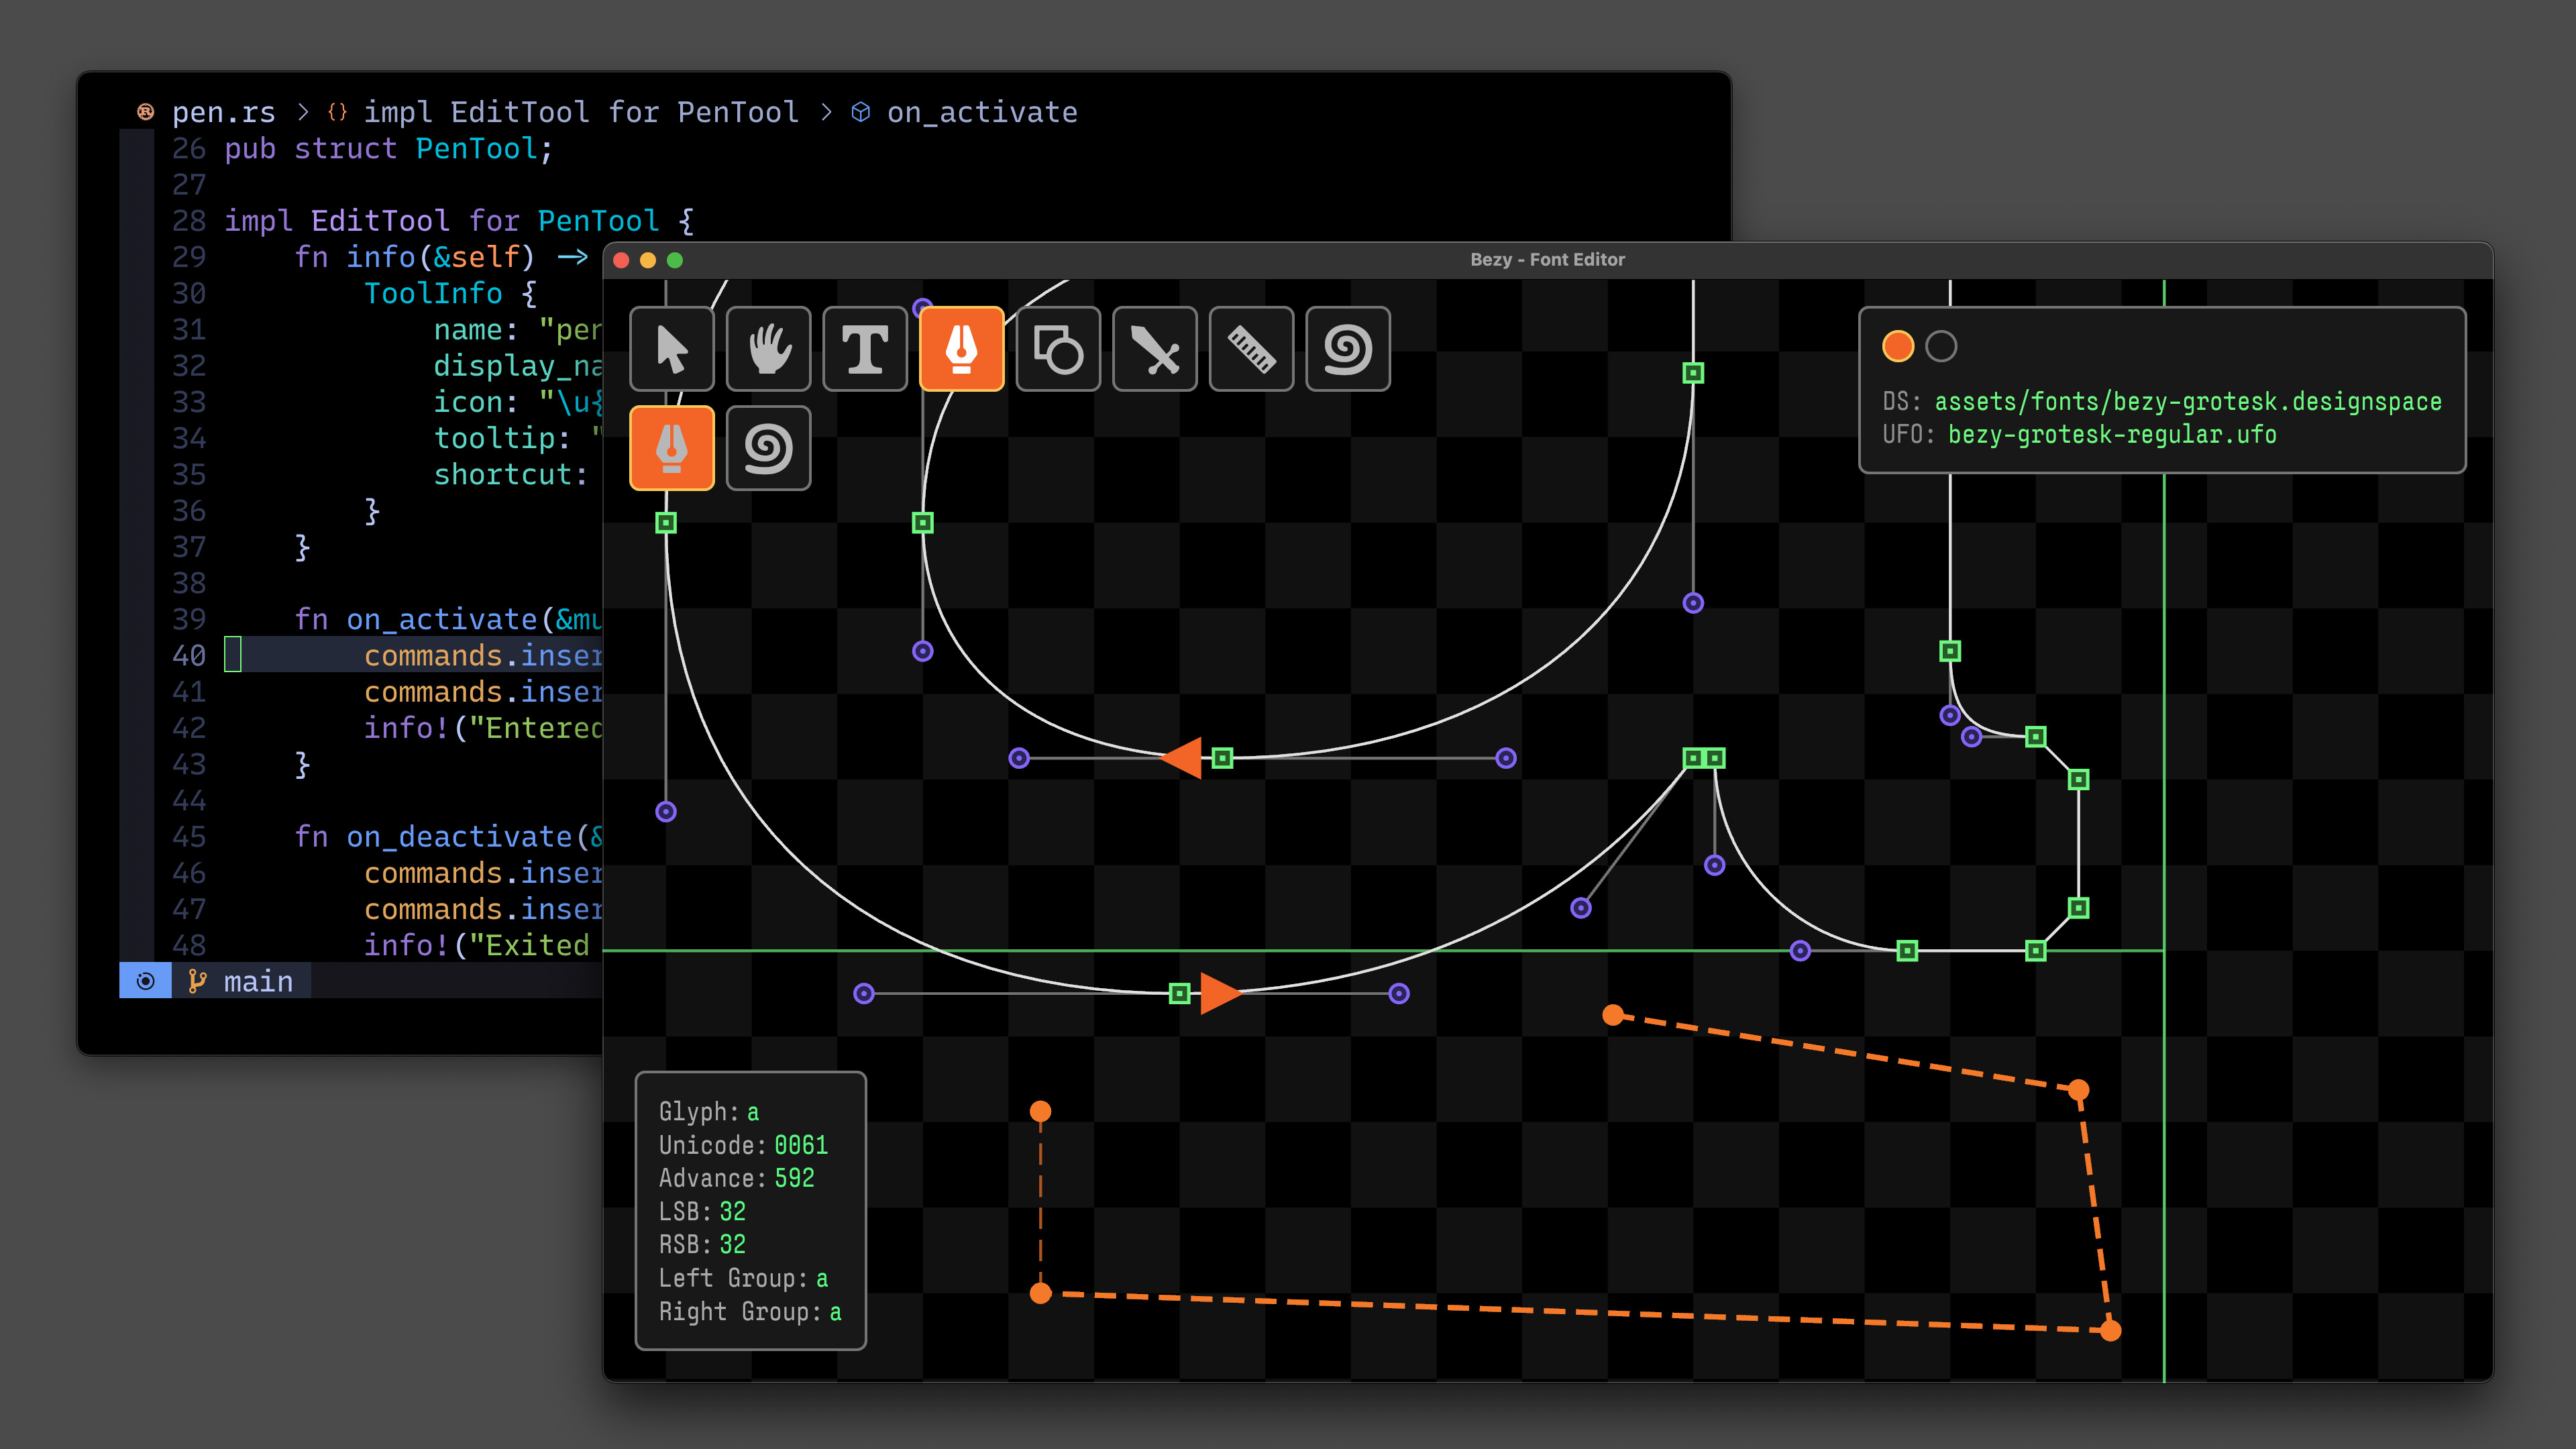Click 'pub struct PenTool;' on line 26
The width and height of the screenshot is (2576, 1449).
pos(388,149)
